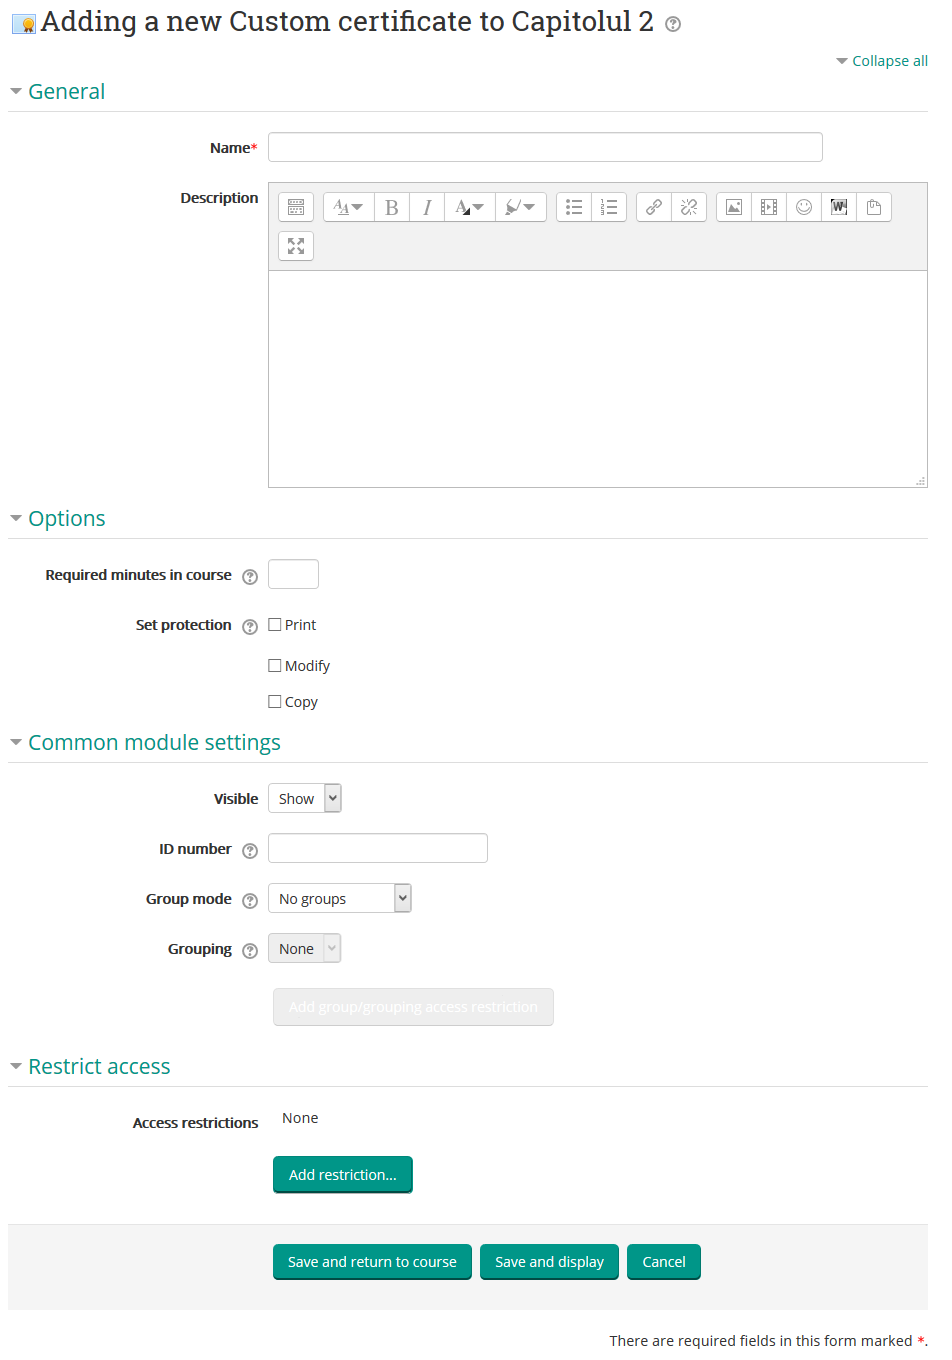Click Save and return to course
952x1360 pixels.
pyautogui.click(x=372, y=1262)
